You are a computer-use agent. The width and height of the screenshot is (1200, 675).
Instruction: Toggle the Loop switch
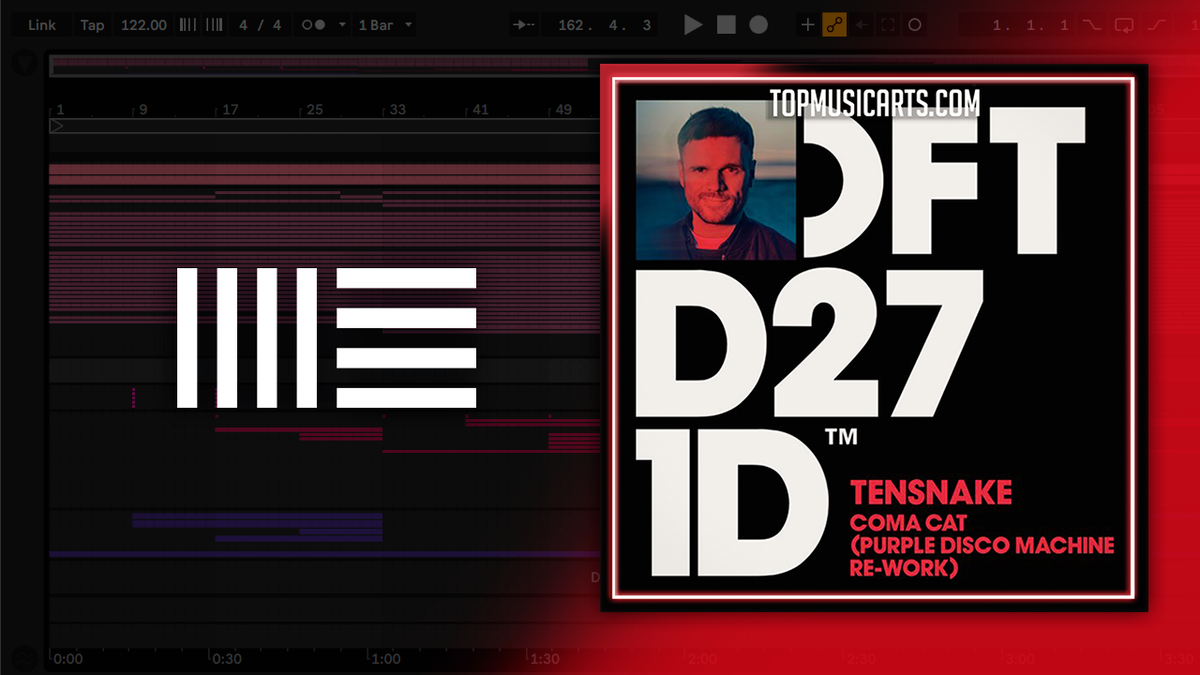[1124, 25]
